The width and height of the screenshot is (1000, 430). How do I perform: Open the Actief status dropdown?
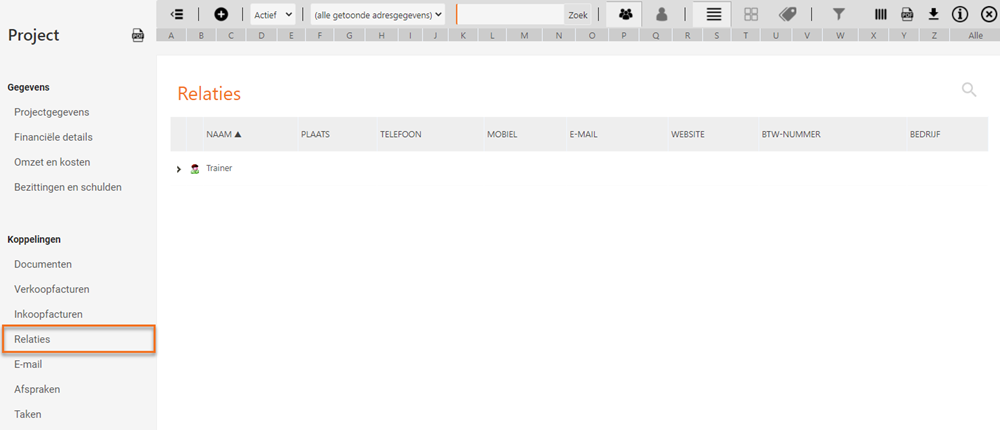click(x=273, y=14)
